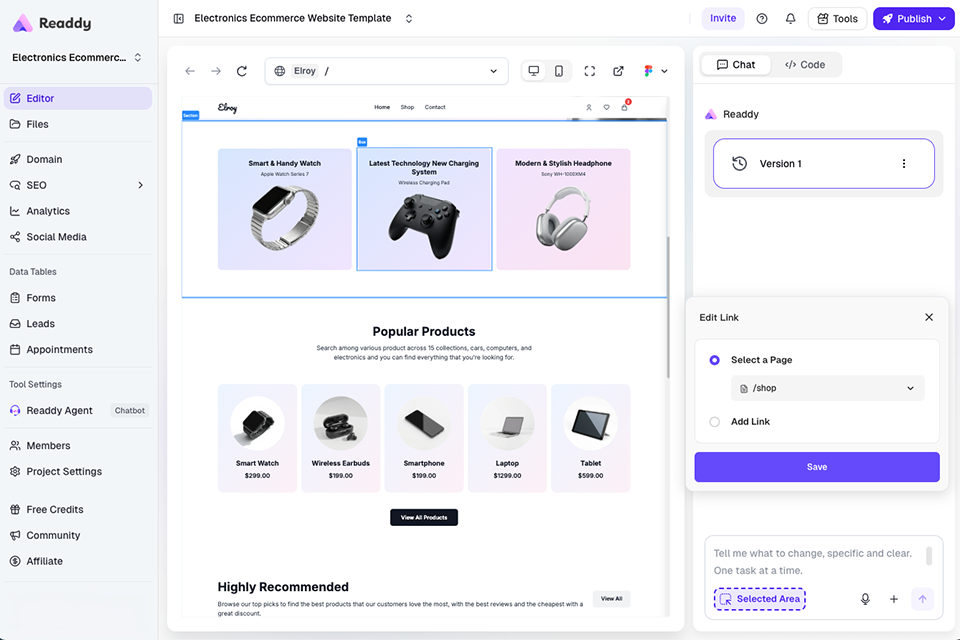
Task: Save the link settings
Action: tap(817, 467)
